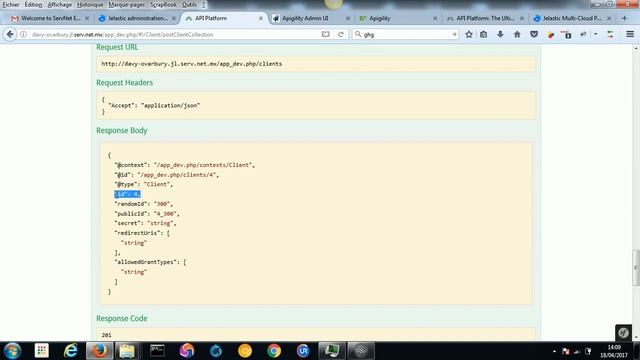Click the 201 response code value
This screenshot has width=640, height=360.
[x=107, y=335]
